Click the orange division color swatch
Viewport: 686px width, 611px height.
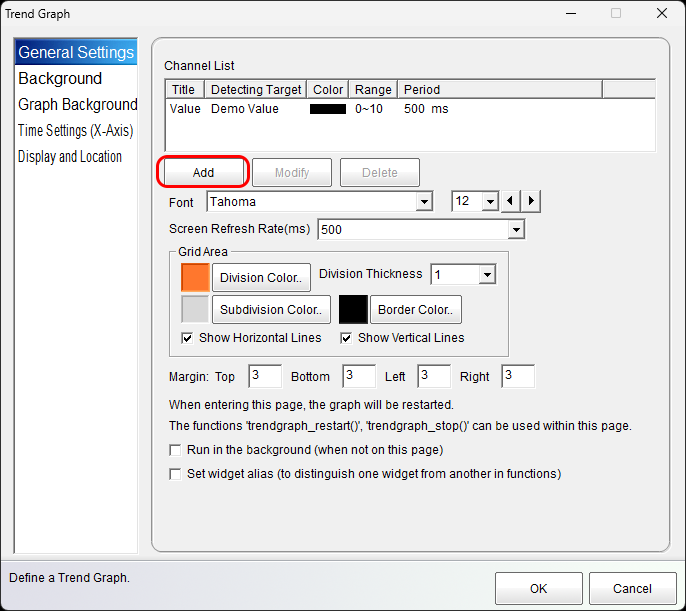[x=195, y=278]
